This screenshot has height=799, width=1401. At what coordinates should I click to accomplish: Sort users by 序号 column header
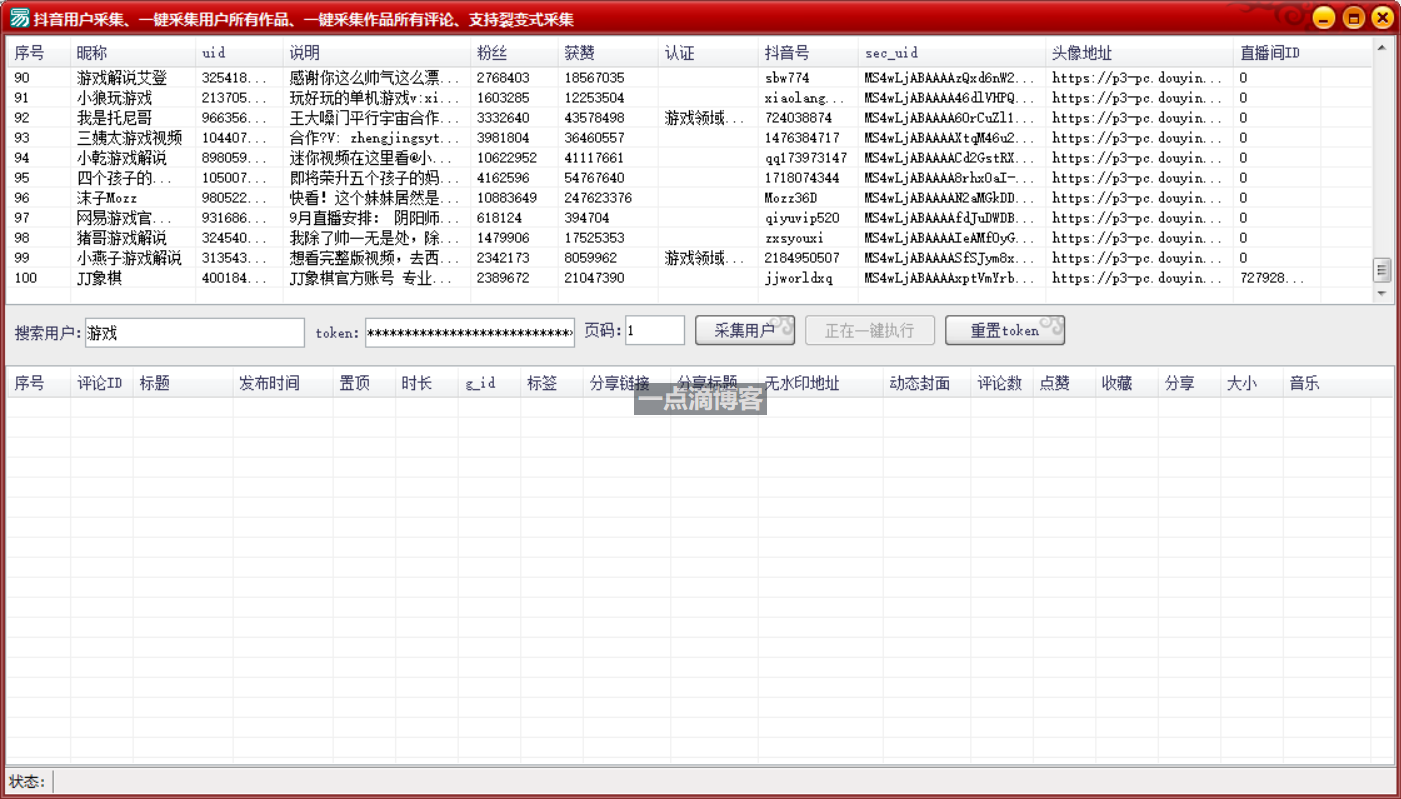click(x=40, y=53)
